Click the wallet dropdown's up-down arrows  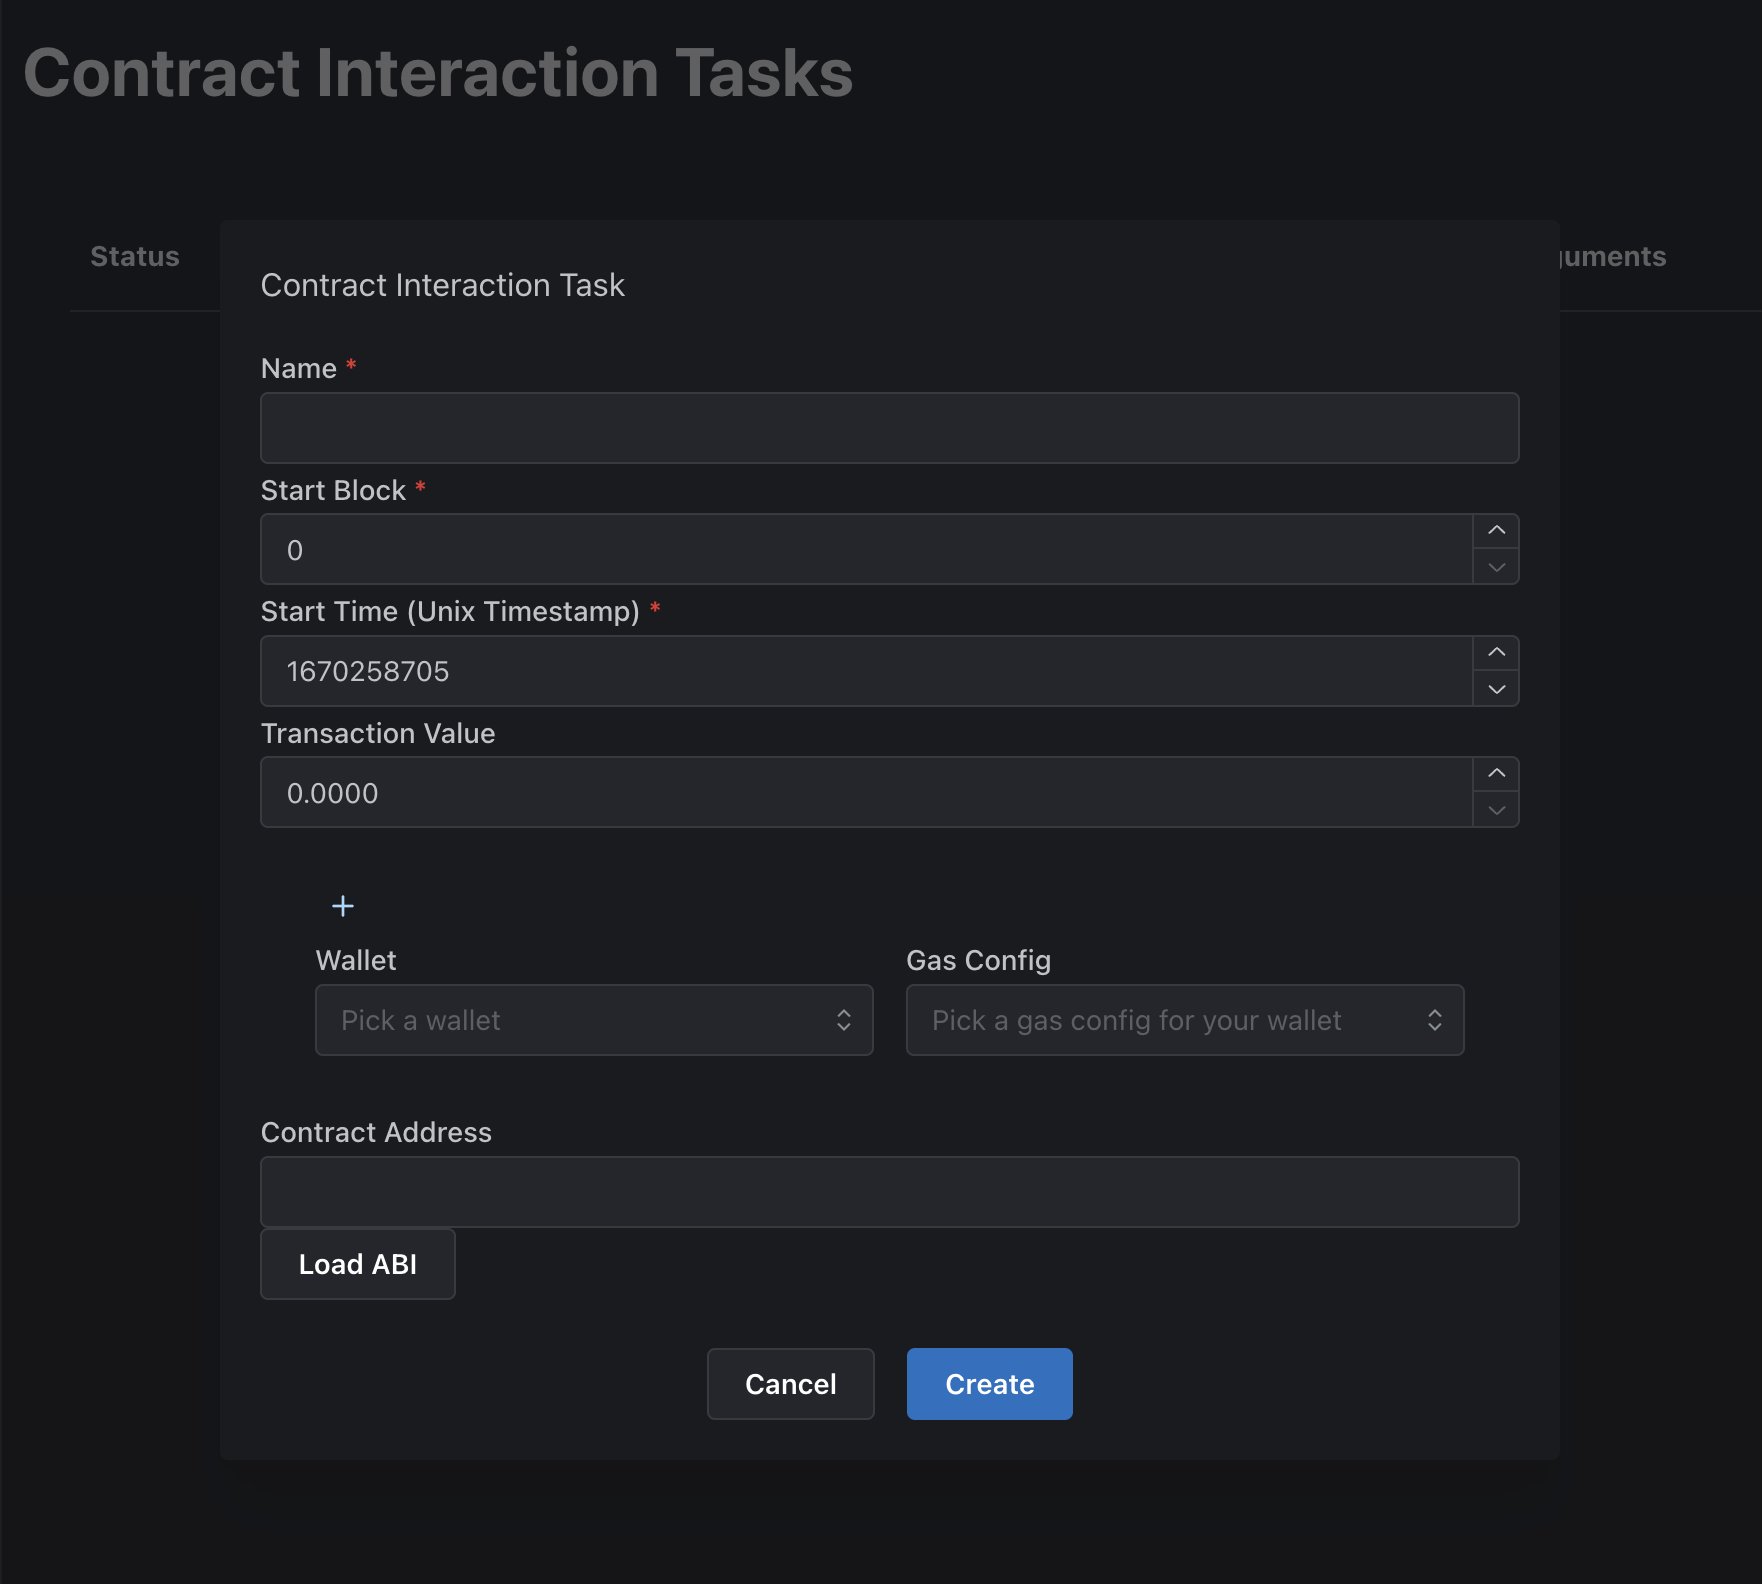(x=844, y=1020)
